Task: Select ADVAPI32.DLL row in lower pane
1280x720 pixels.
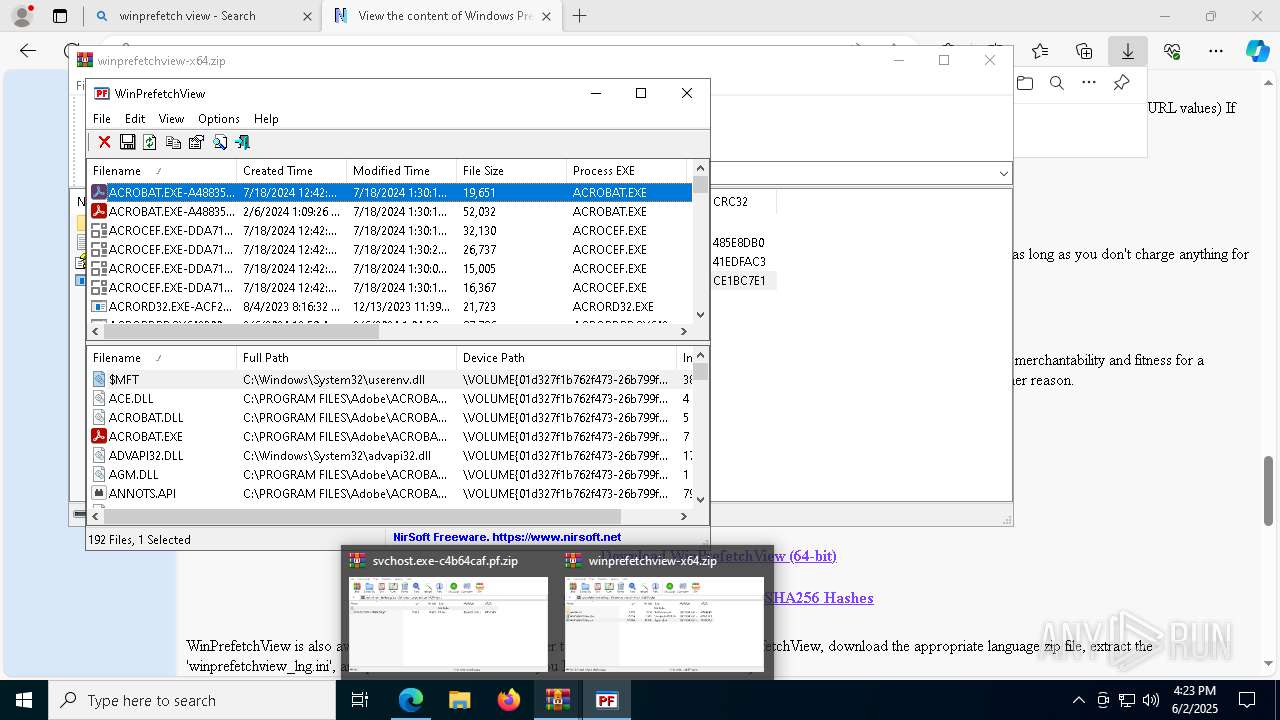Action: pyautogui.click(x=390, y=455)
